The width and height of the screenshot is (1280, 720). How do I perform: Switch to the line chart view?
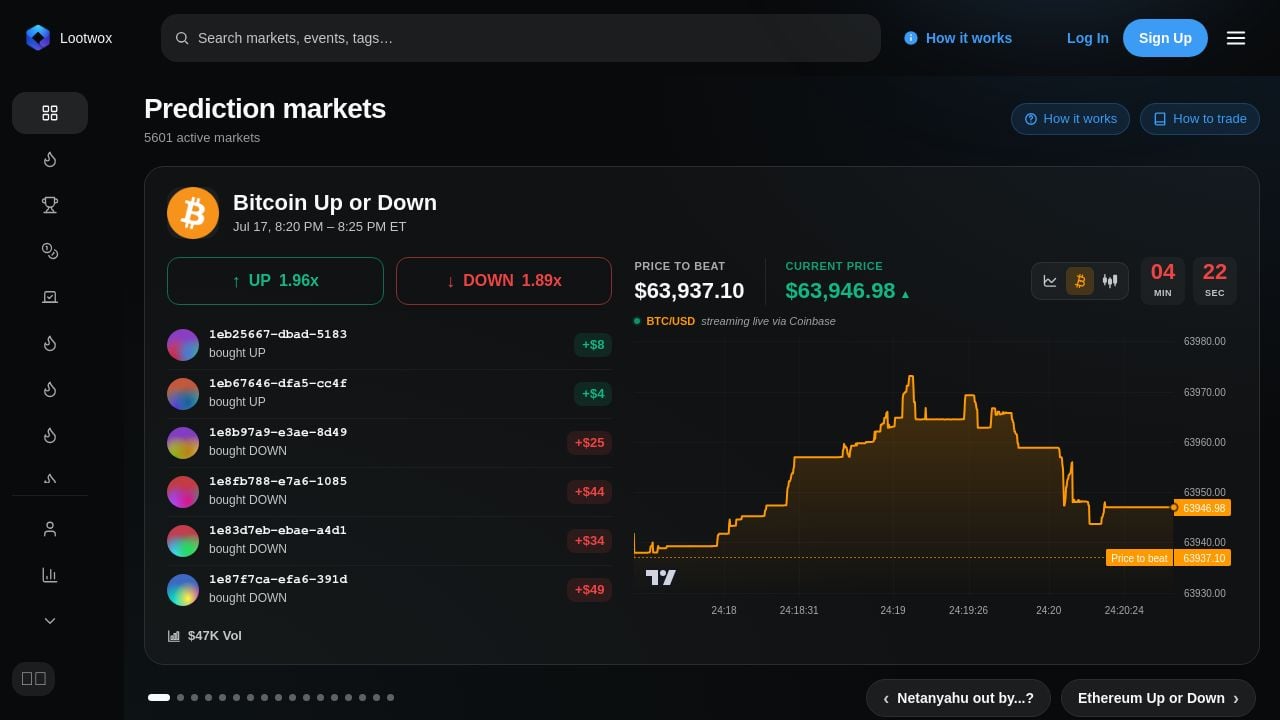tap(1050, 281)
